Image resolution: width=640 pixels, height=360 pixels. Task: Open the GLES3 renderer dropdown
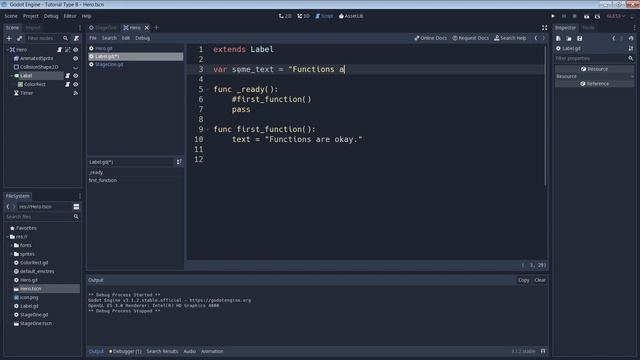616,16
